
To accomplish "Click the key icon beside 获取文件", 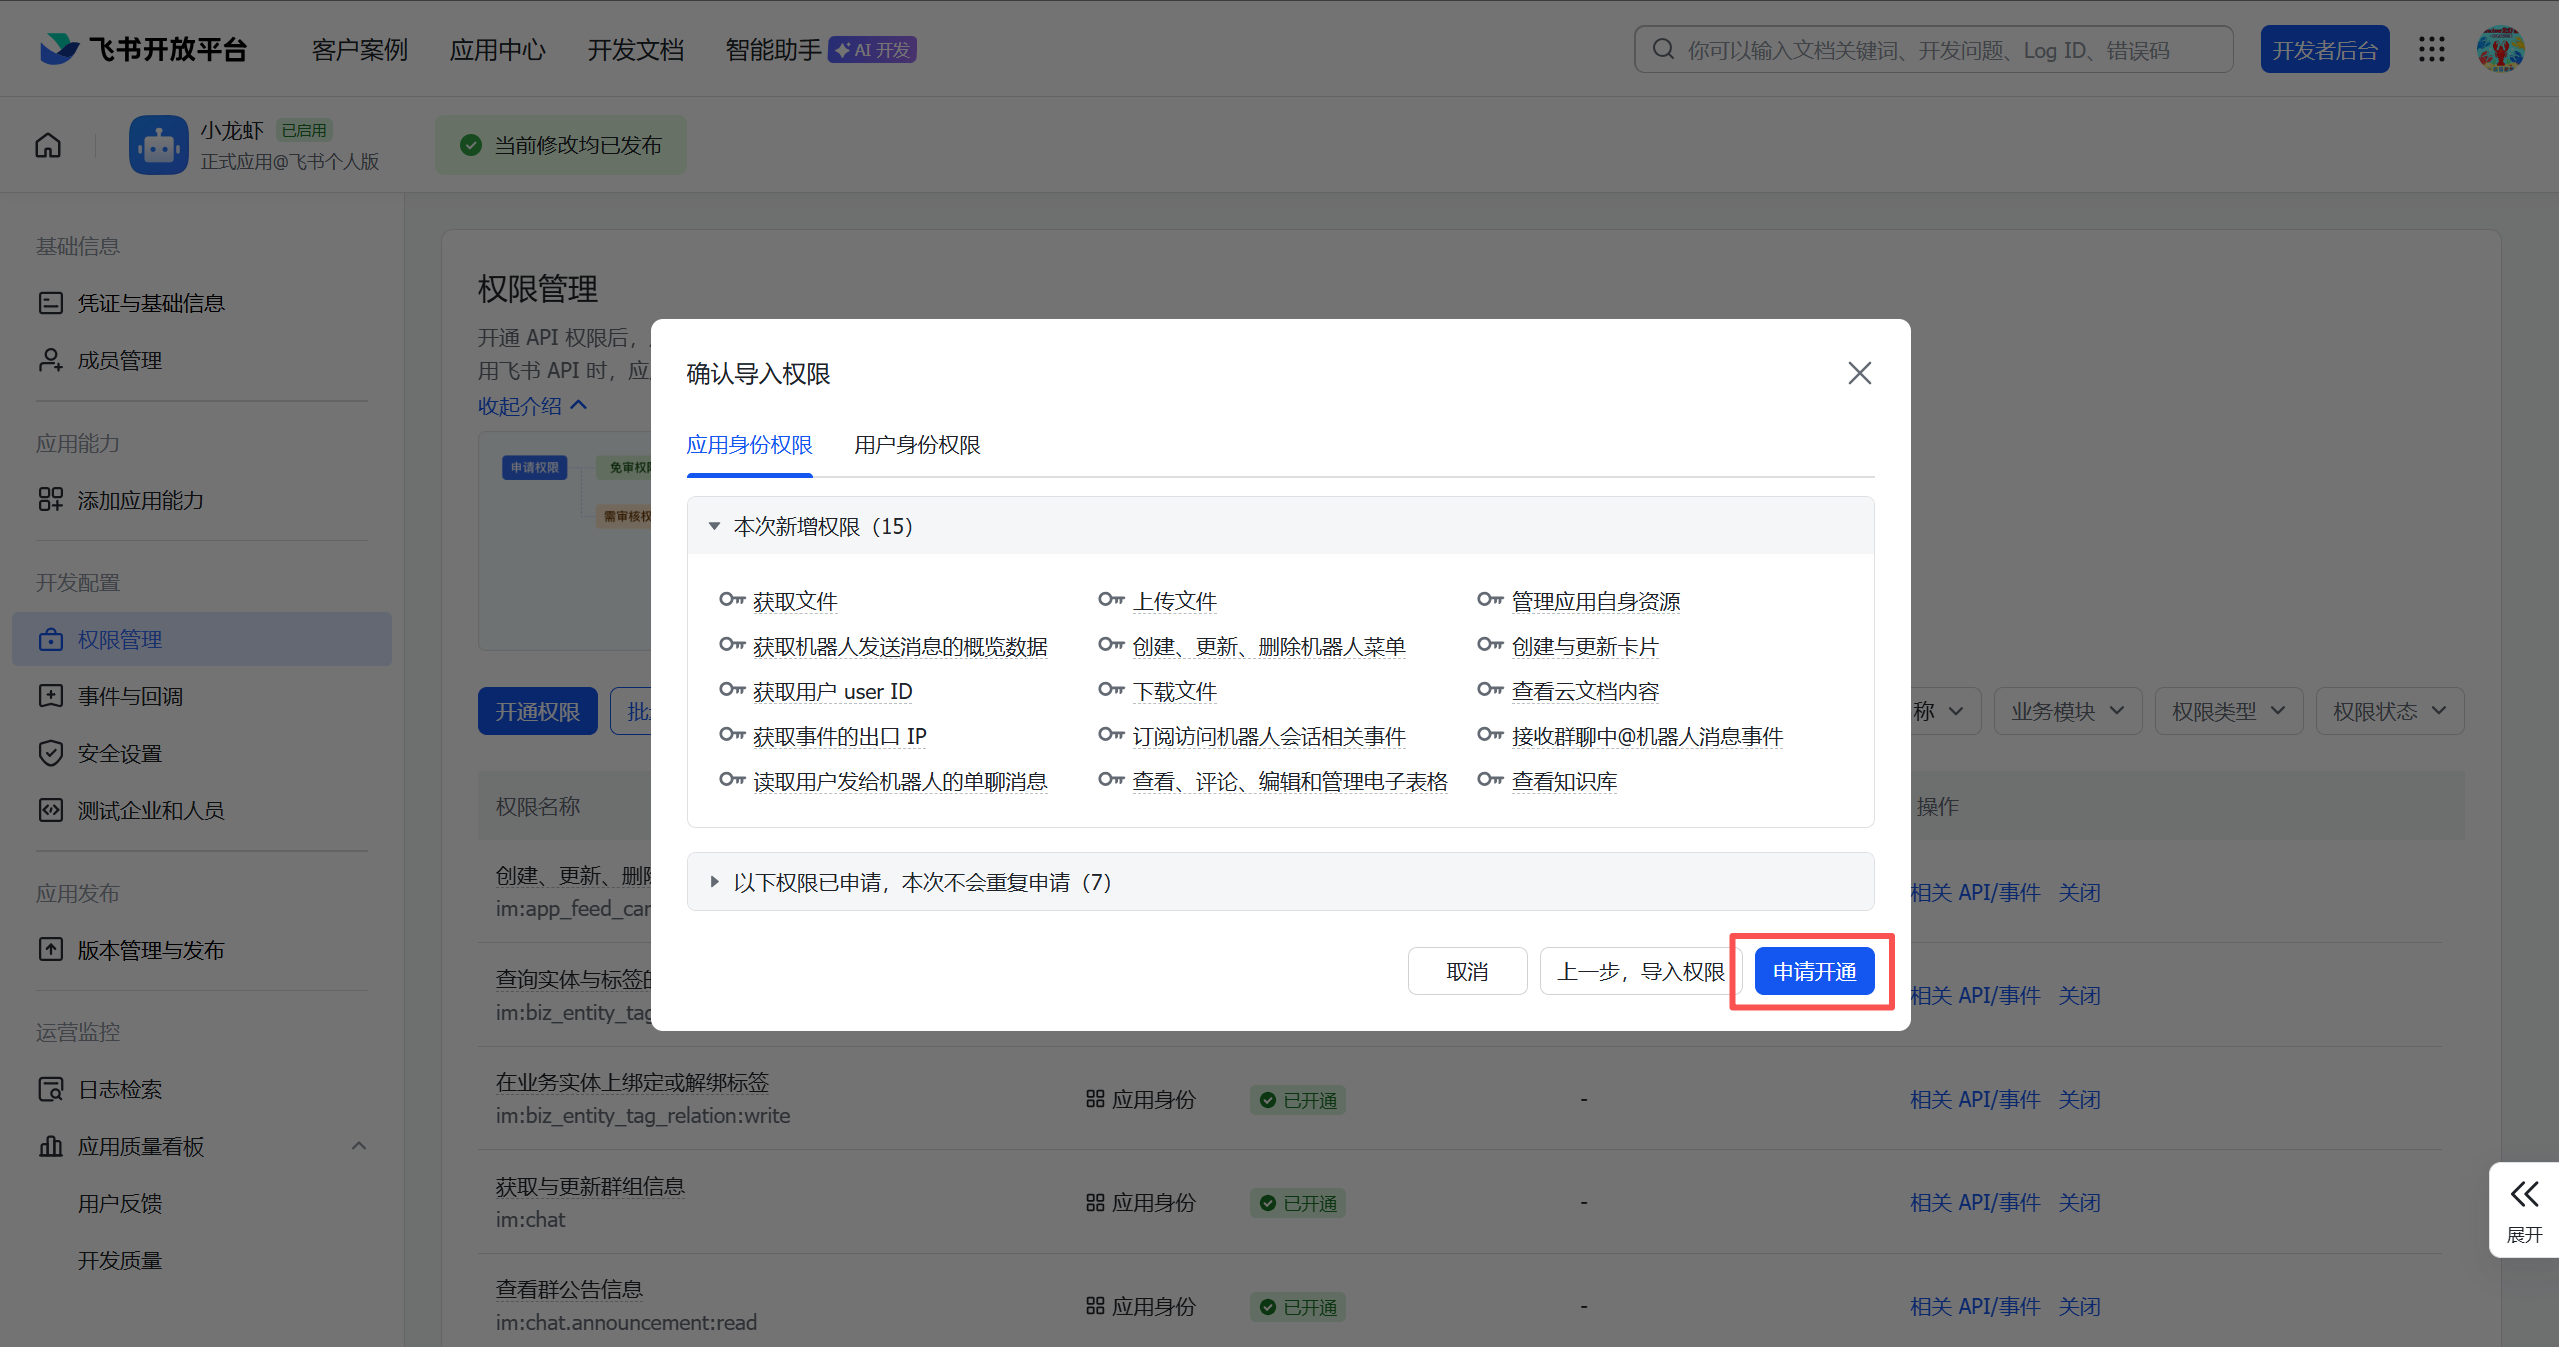I will (x=732, y=600).
